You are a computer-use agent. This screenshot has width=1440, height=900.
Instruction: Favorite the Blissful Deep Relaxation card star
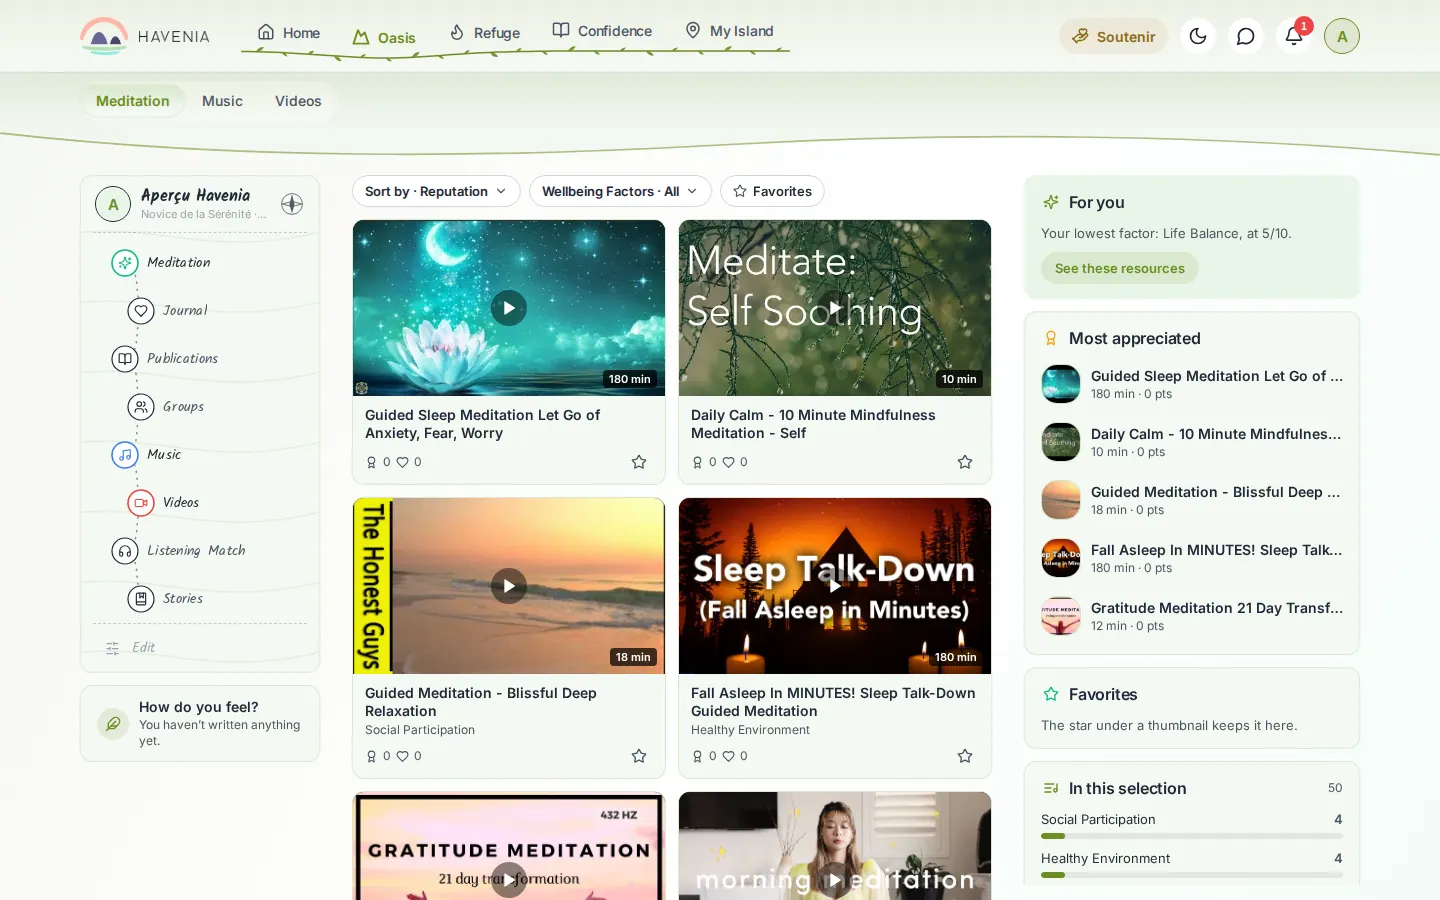[639, 756]
